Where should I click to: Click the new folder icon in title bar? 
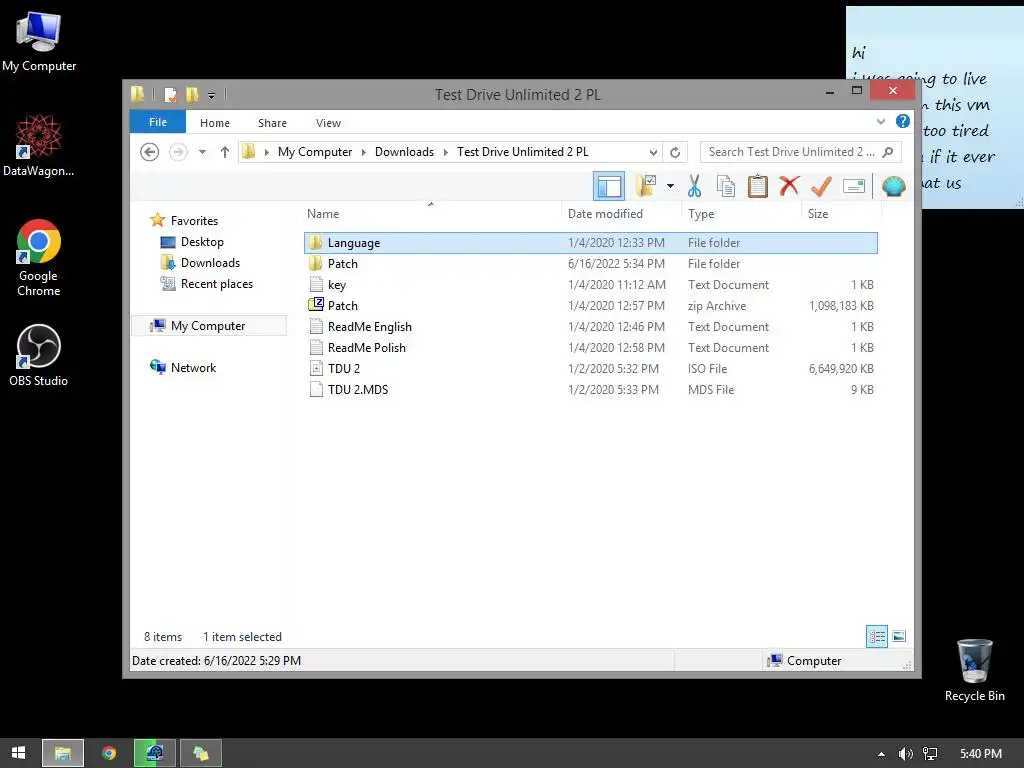tap(192, 95)
